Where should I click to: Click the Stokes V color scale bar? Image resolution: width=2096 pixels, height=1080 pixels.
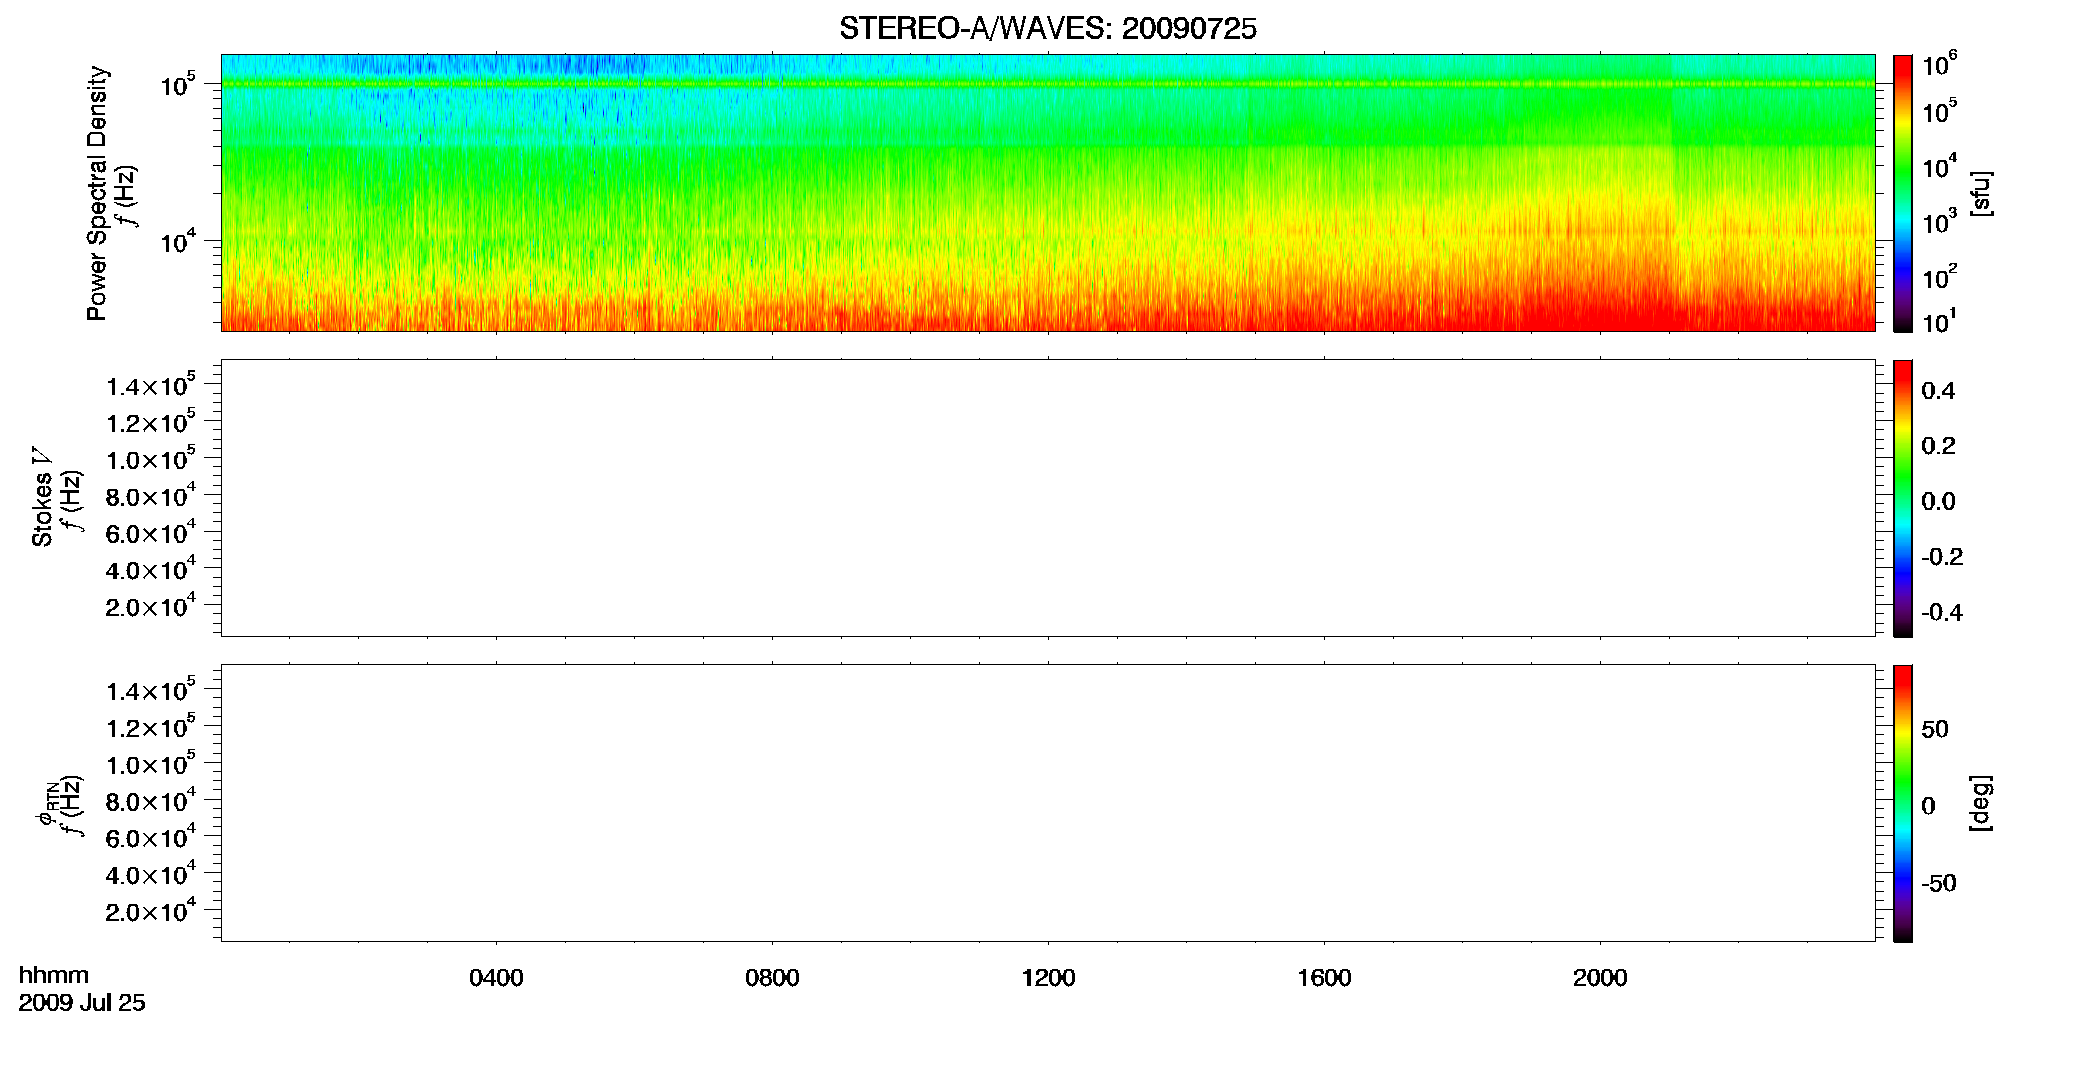[1903, 498]
